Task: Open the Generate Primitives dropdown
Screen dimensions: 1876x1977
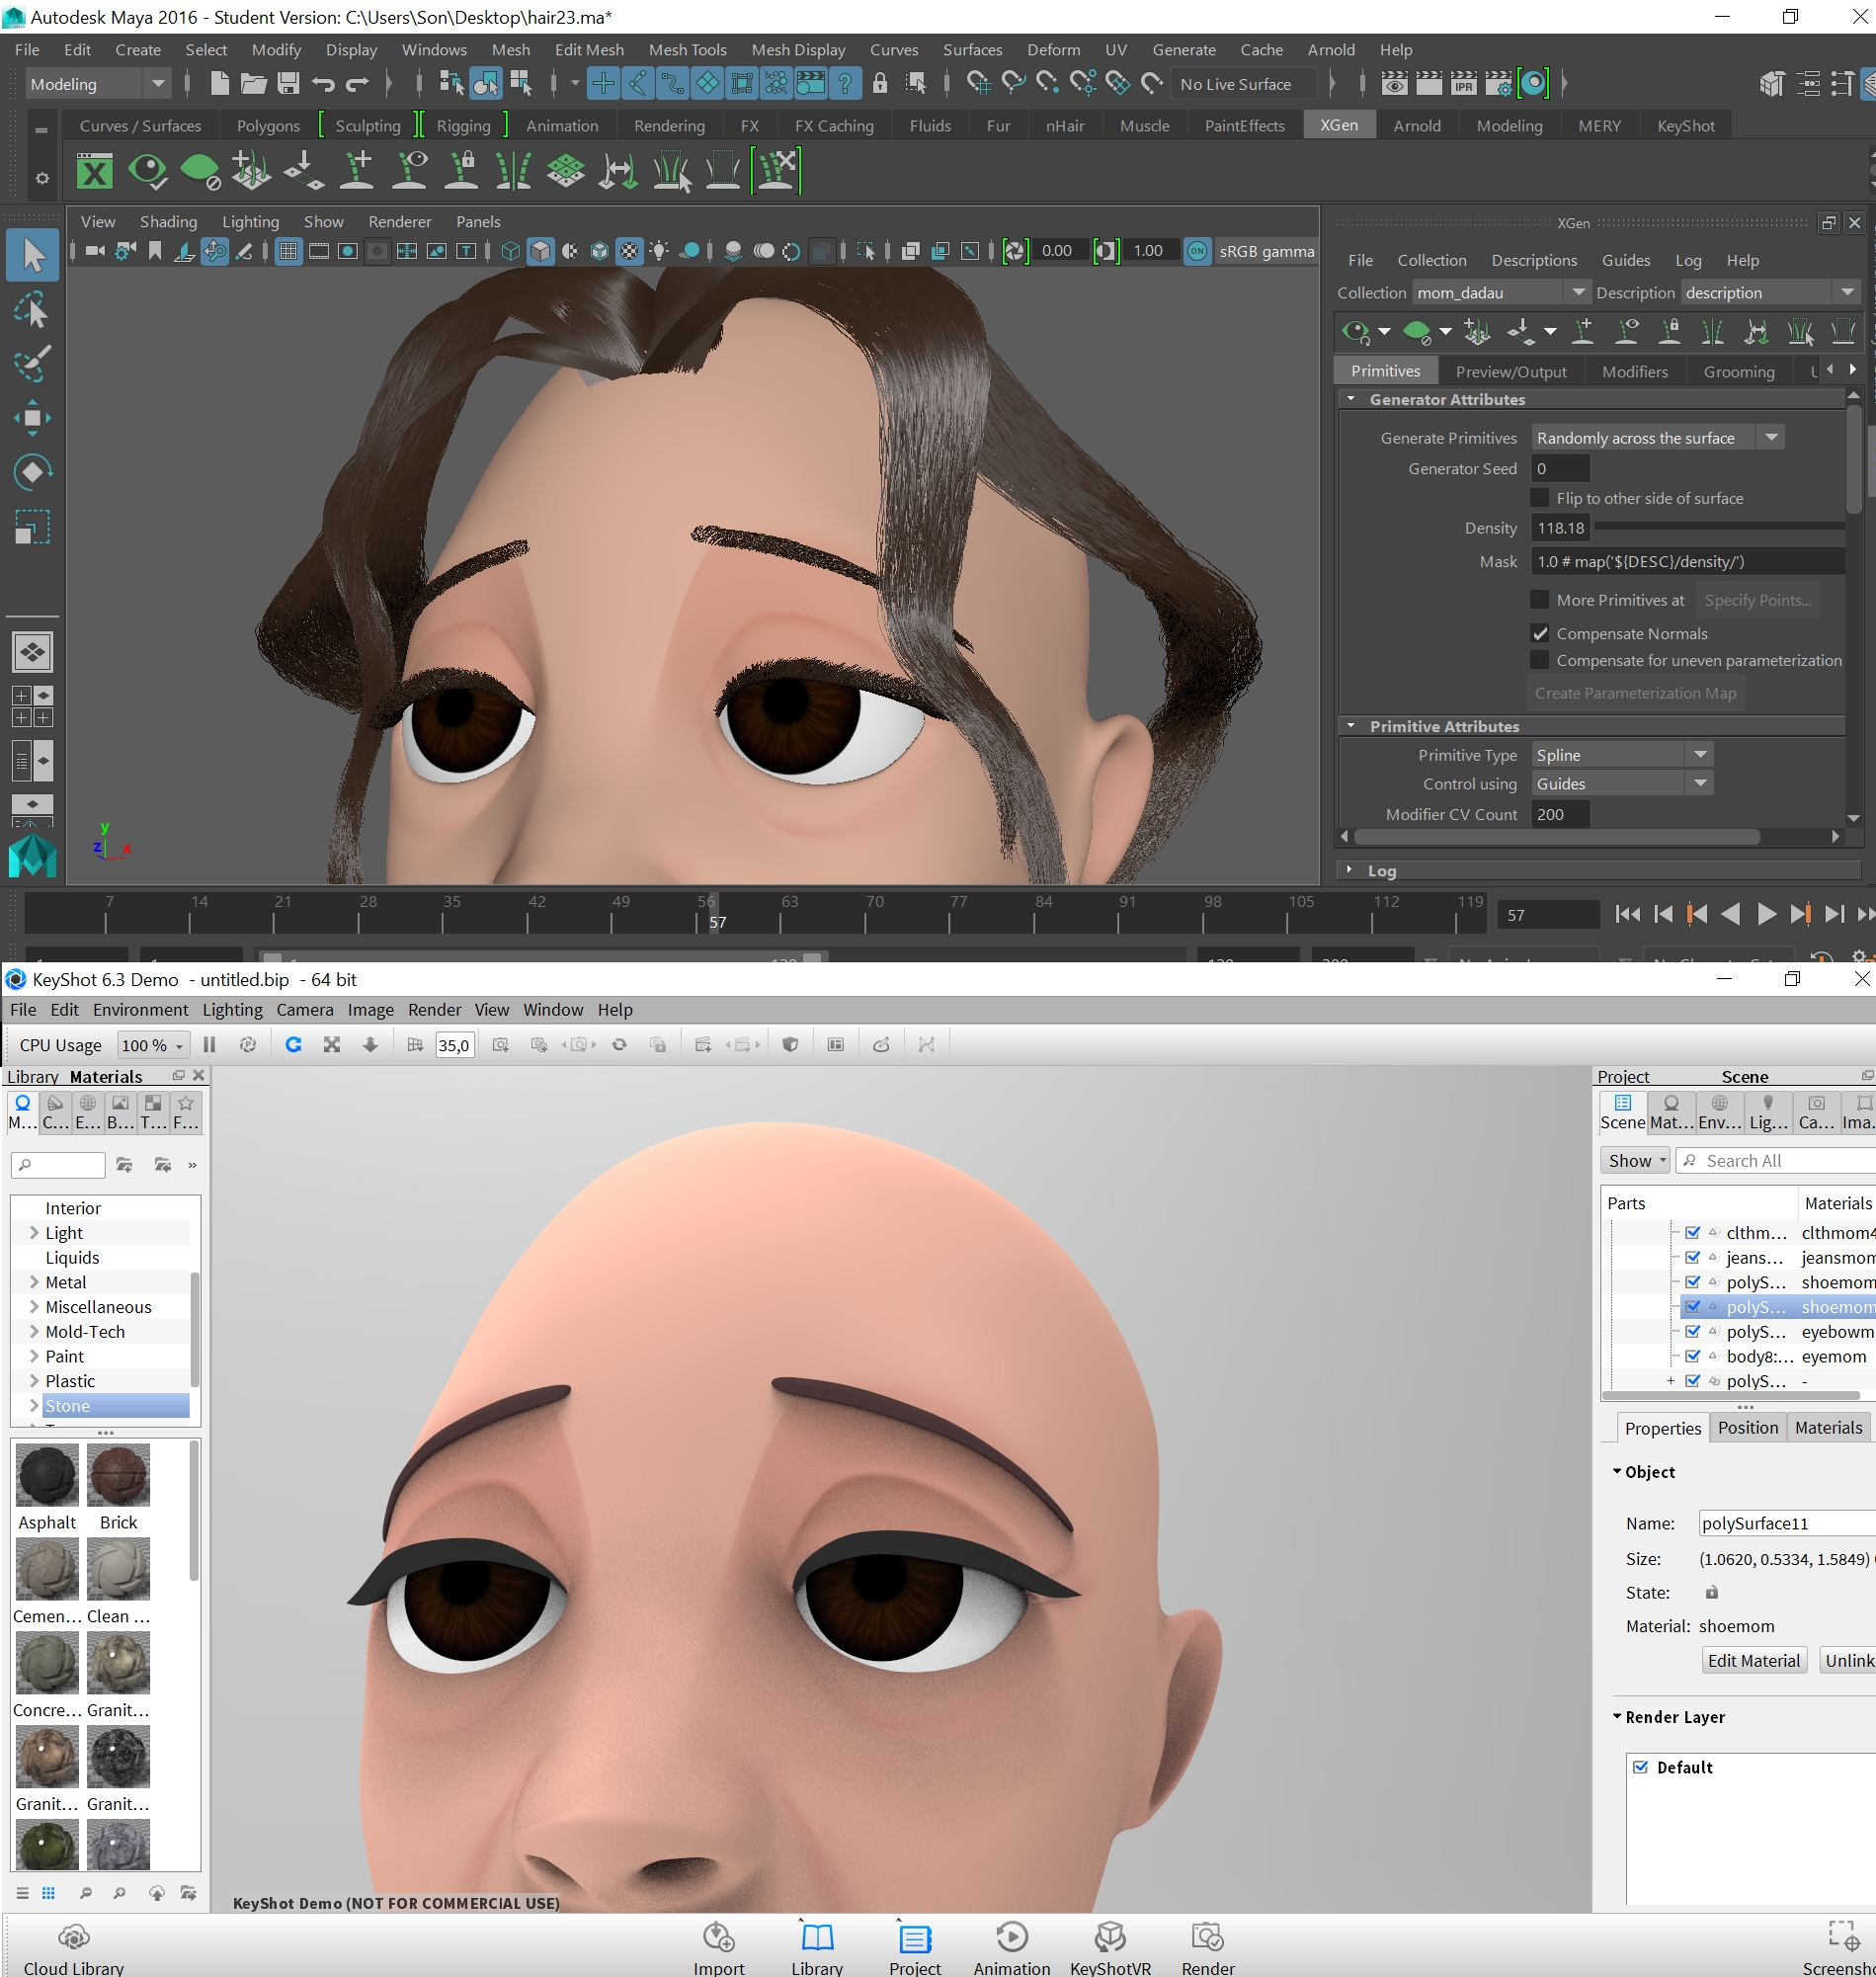Action: click(x=1770, y=437)
